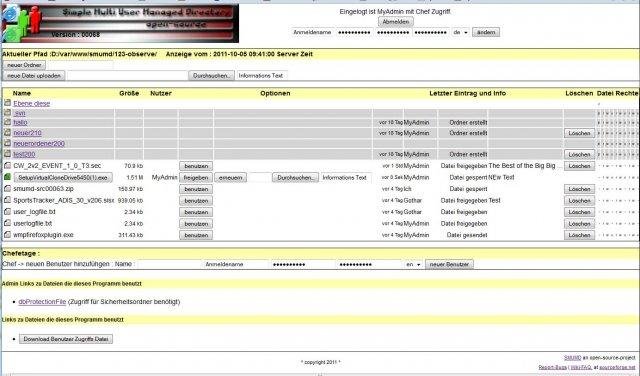640x376 pixels.
Task: Open the dbProtectionFile link
Action: [42, 302]
